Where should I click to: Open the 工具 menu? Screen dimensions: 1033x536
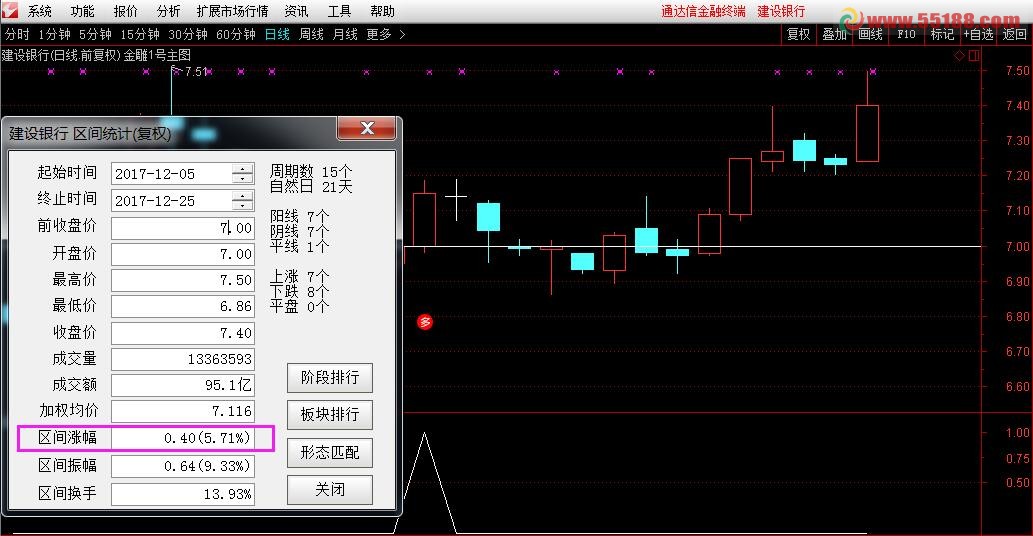[x=339, y=11]
